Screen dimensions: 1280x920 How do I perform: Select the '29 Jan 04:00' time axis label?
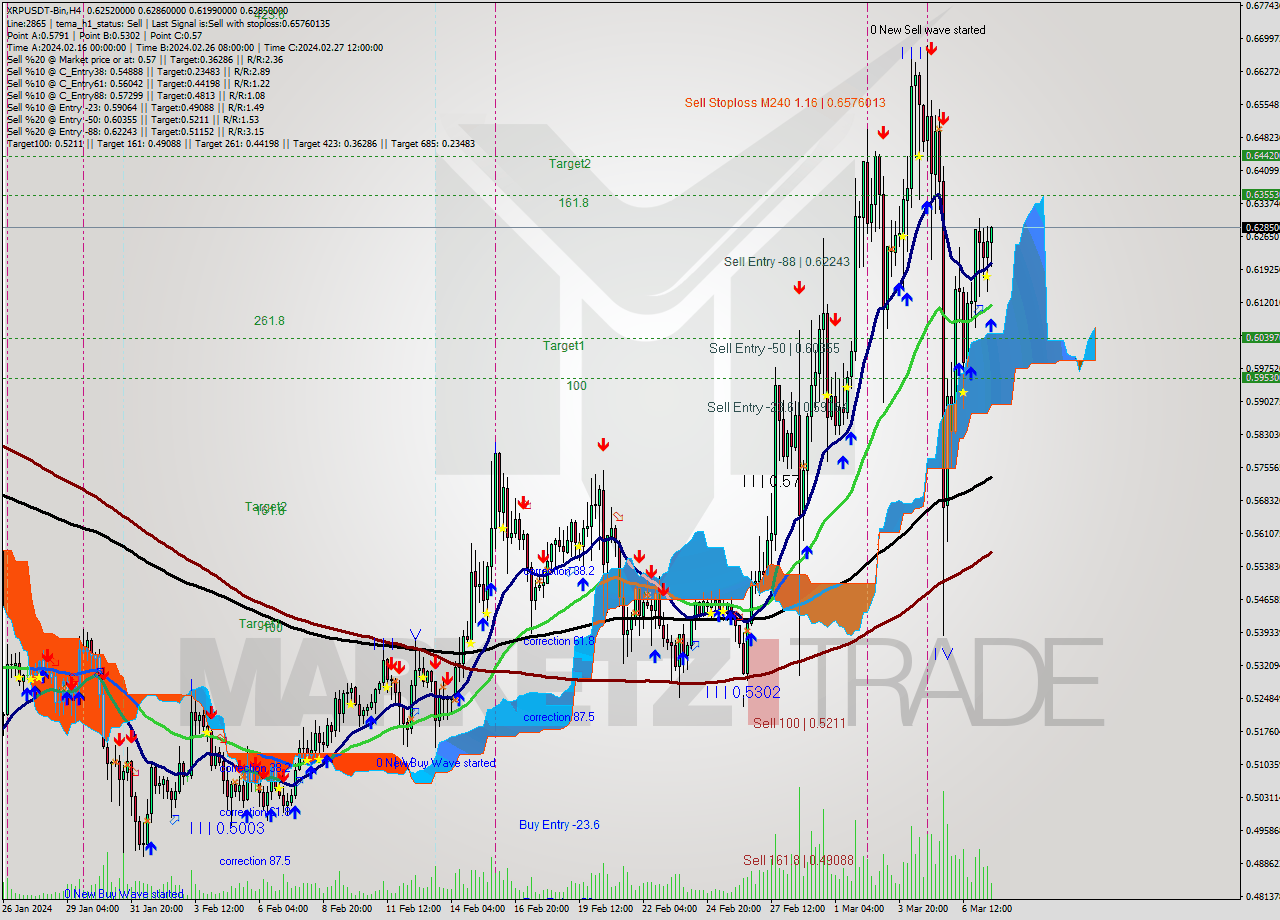tap(93, 909)
